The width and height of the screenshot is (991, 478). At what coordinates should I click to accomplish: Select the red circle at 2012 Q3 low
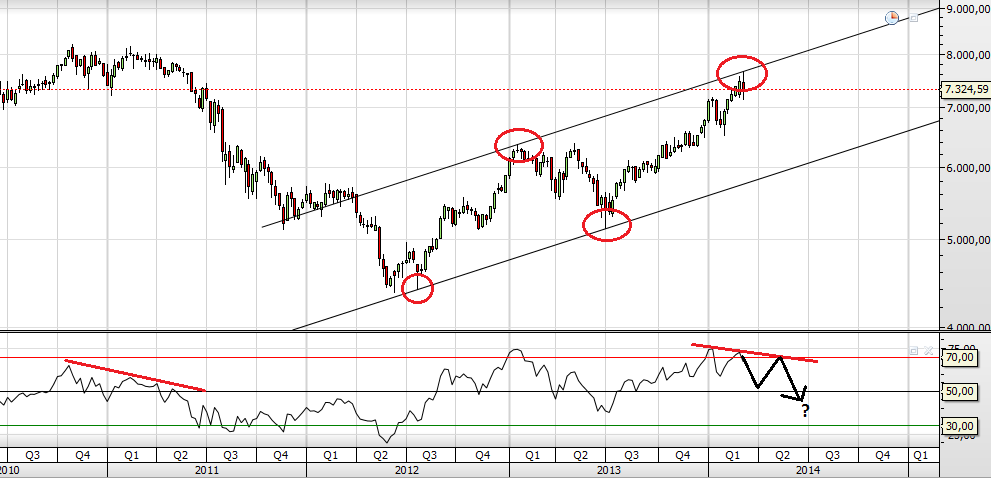tap(417, 288)
